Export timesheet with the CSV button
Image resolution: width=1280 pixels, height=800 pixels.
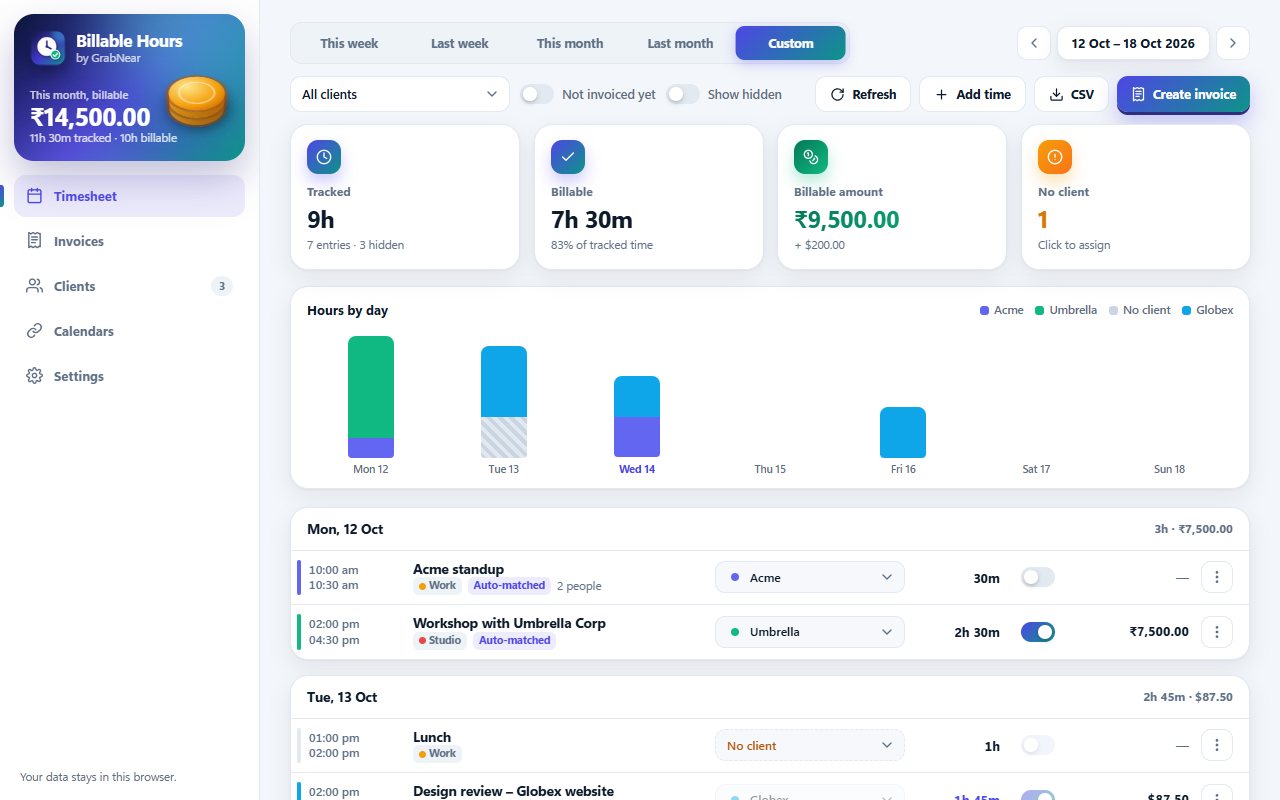coord(1071,94)
